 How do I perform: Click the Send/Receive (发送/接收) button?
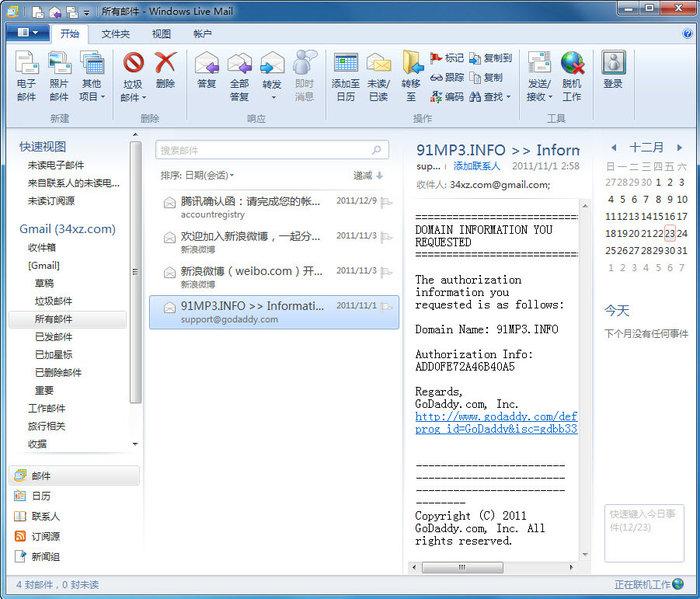pos(539,76)
